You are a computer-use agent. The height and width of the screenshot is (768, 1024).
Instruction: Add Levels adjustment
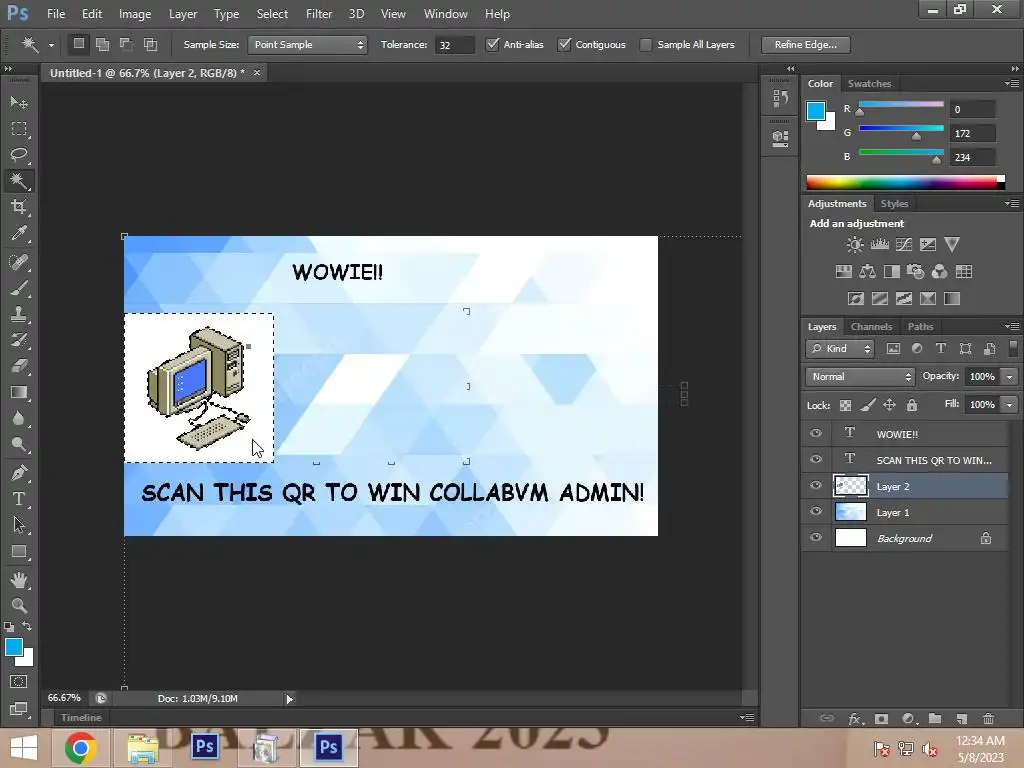[879, 245]
